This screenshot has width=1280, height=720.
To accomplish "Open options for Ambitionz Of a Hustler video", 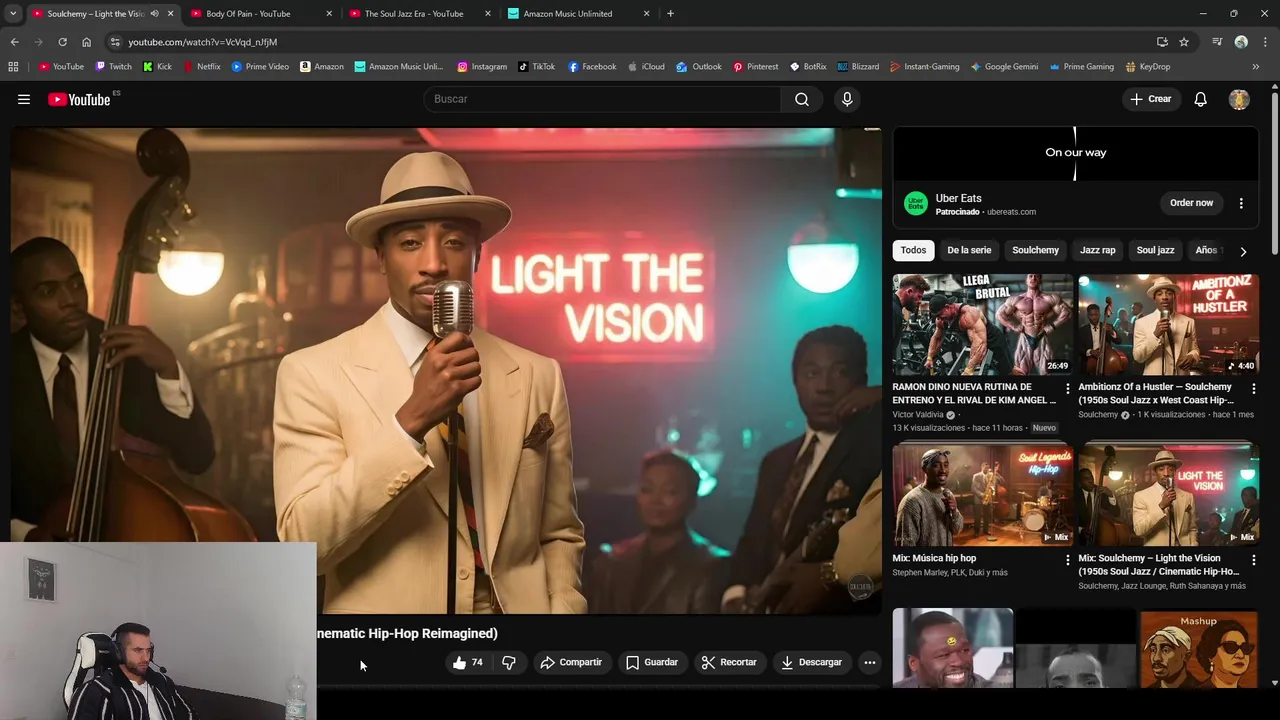I will tap(1253, 389).
